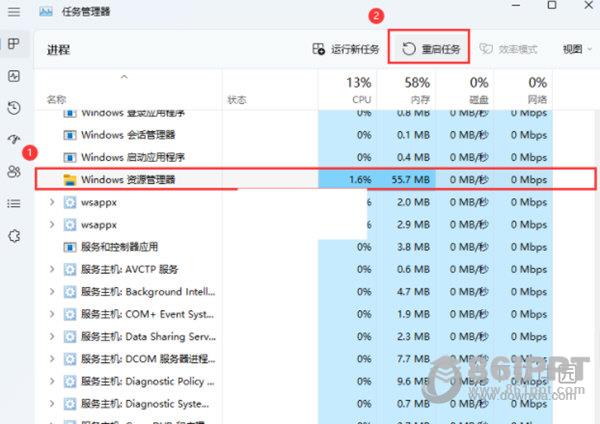This screenshot has height=424, width=600.
Task: Click the Diagnostic Policy gear icon
Action: (x=70, y=382)
